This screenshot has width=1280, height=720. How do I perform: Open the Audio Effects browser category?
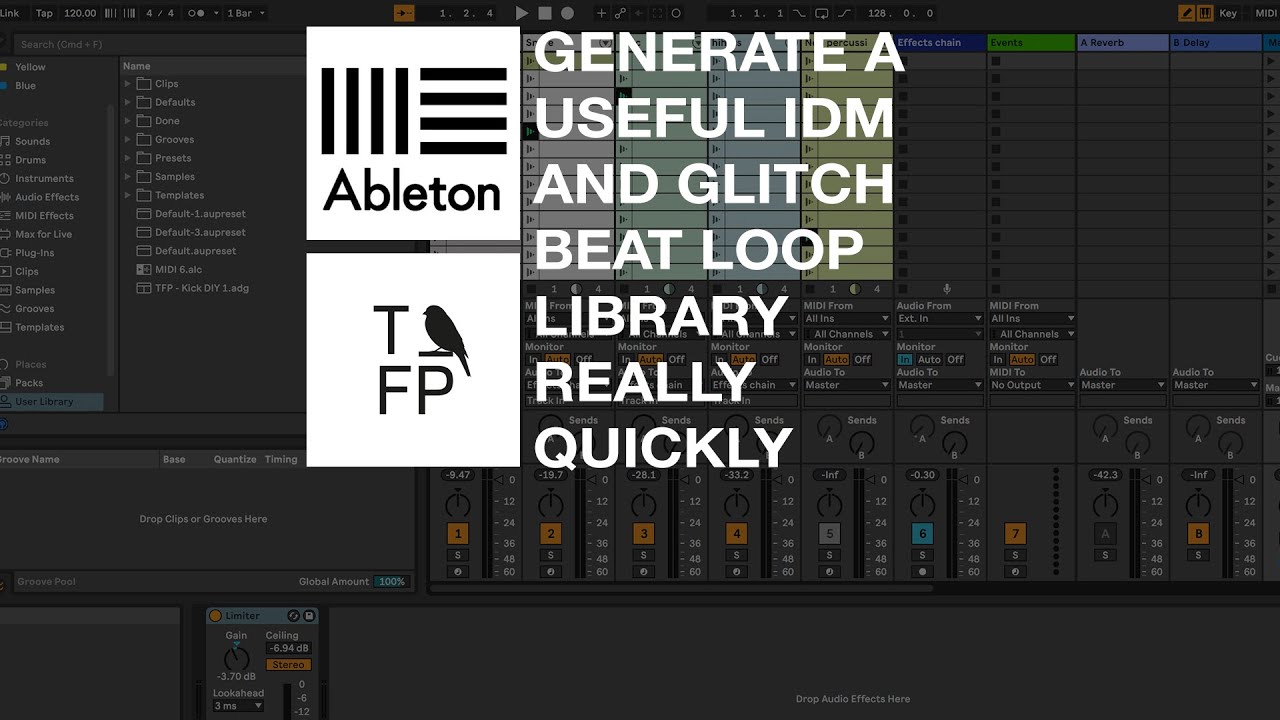46,197
